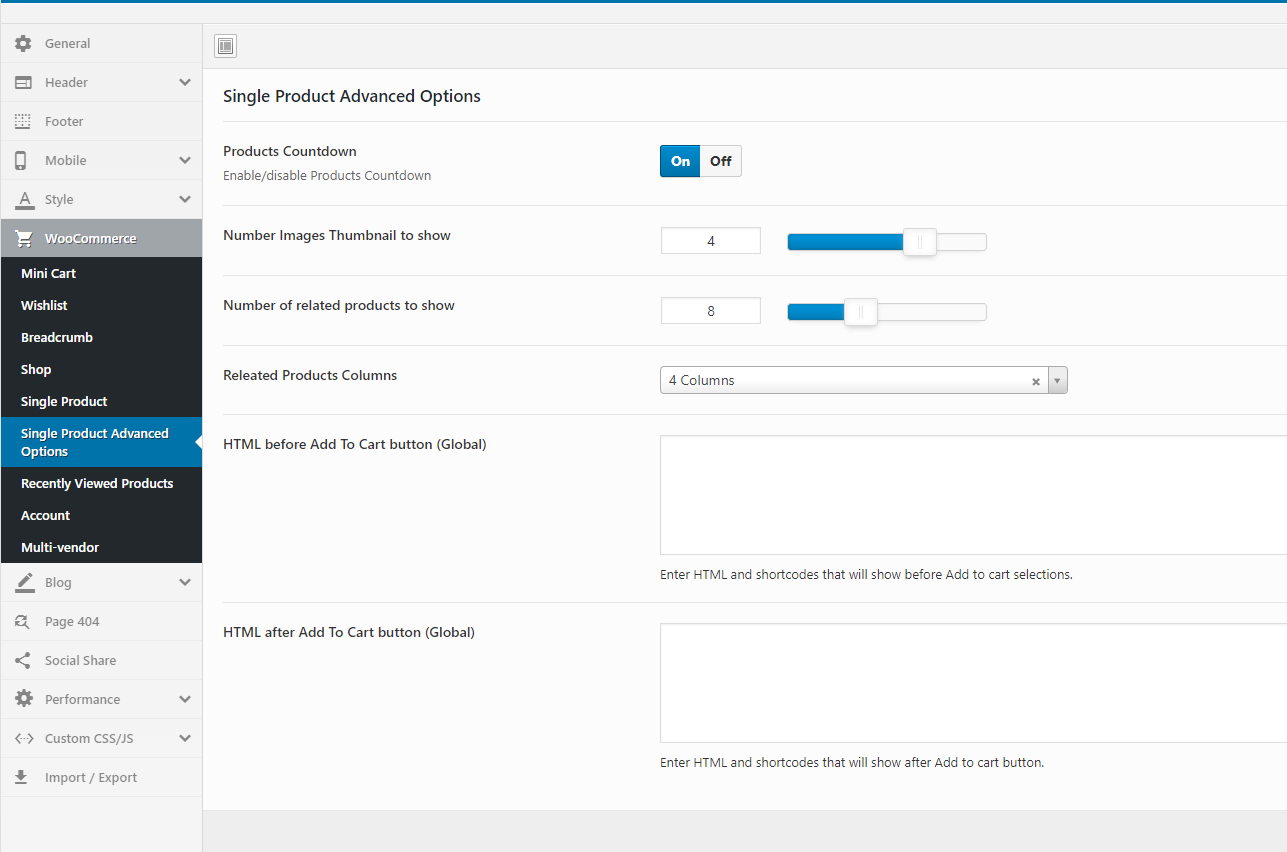The image size is (1287, 852).
Task: Expand the Header section chevron
Action: coord(185,83)
